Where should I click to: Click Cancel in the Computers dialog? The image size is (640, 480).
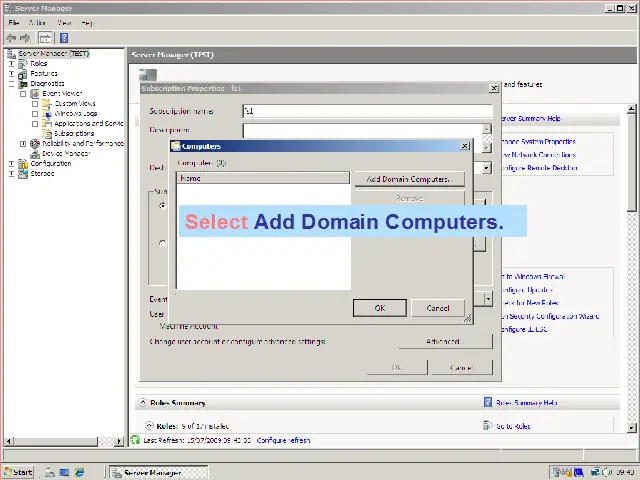438,308
